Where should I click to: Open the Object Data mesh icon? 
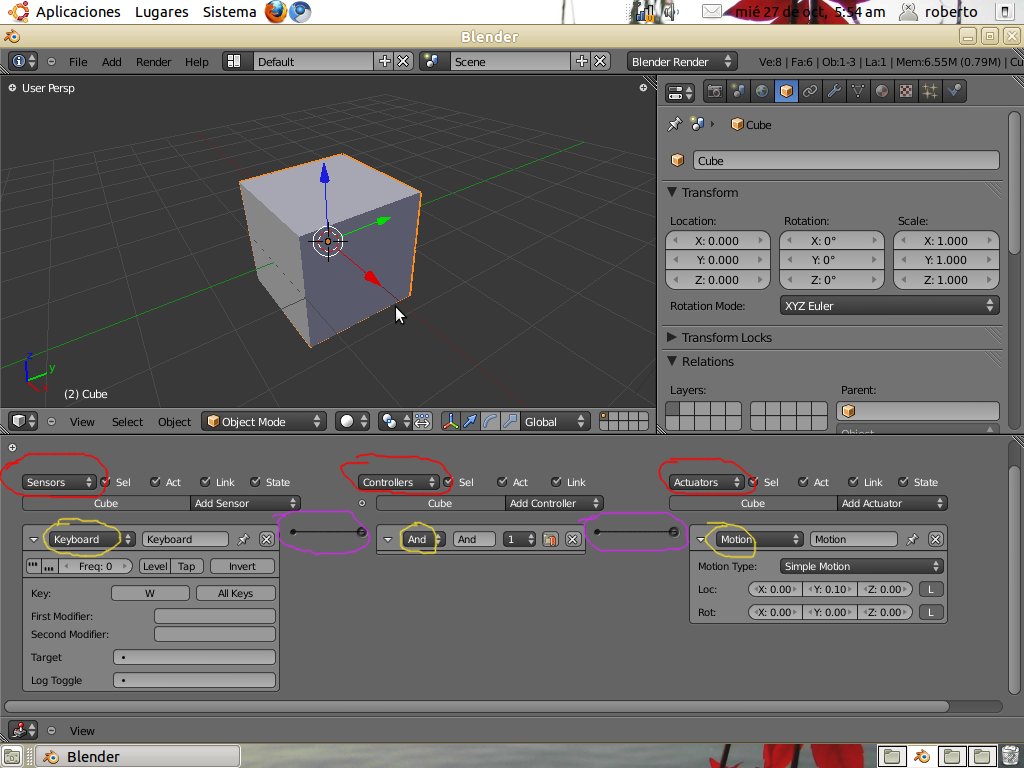point(858,91)
